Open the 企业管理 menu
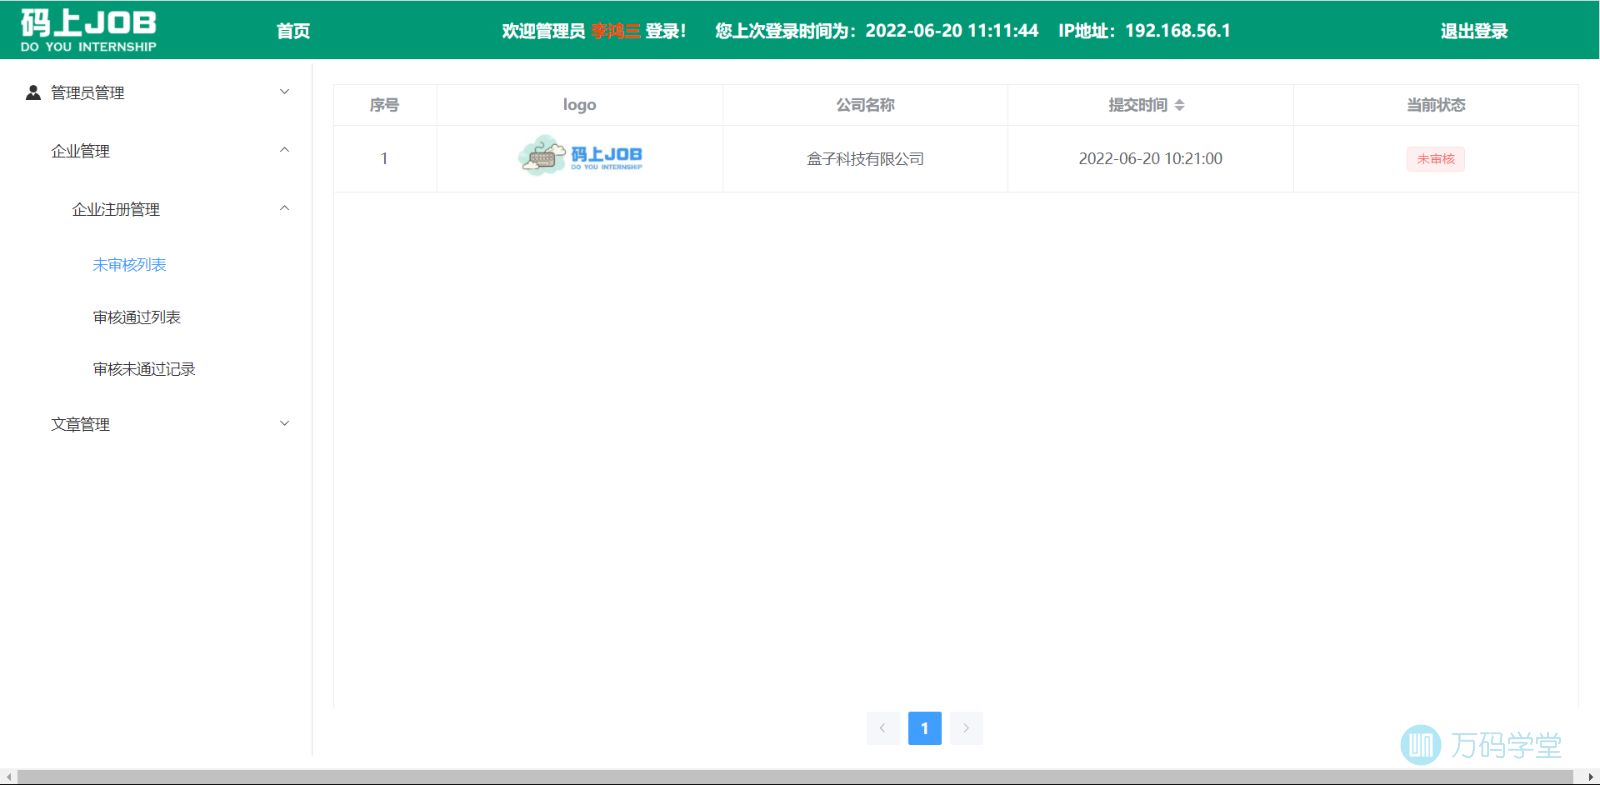 pyautogui.click(x=156, y=151)
